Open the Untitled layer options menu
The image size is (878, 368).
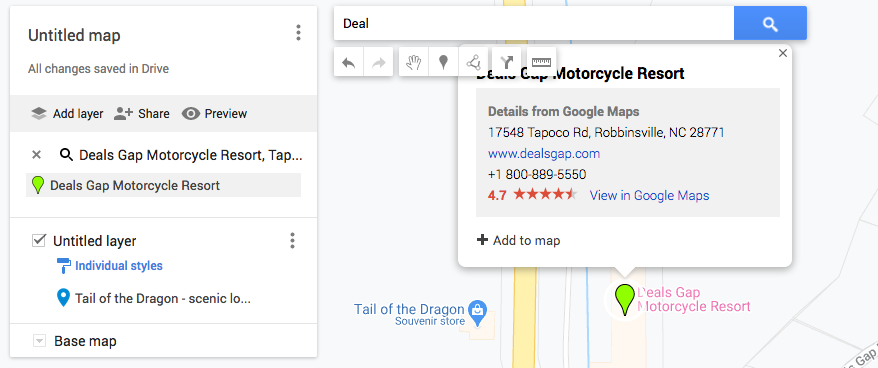pos(292,241)
